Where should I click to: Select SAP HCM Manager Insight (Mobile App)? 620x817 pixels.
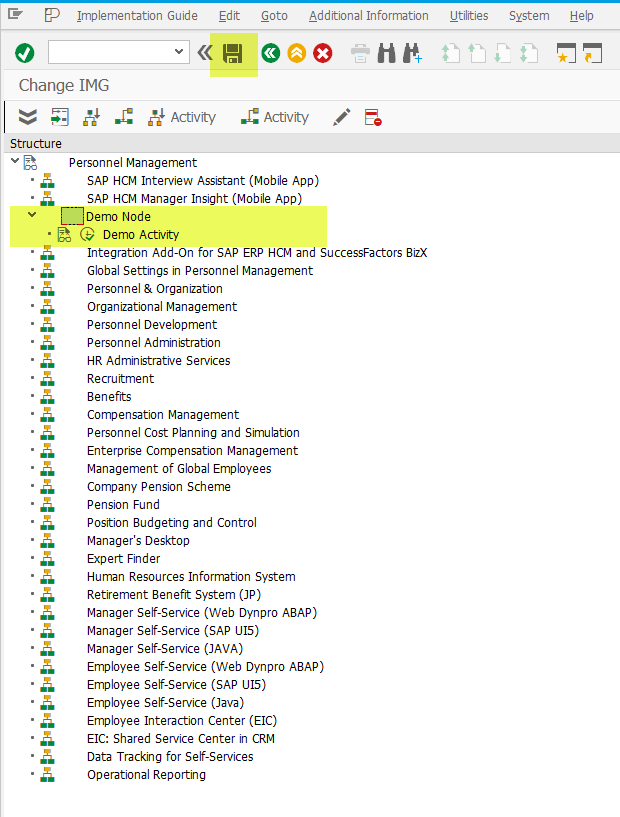[x=194, y=199]
